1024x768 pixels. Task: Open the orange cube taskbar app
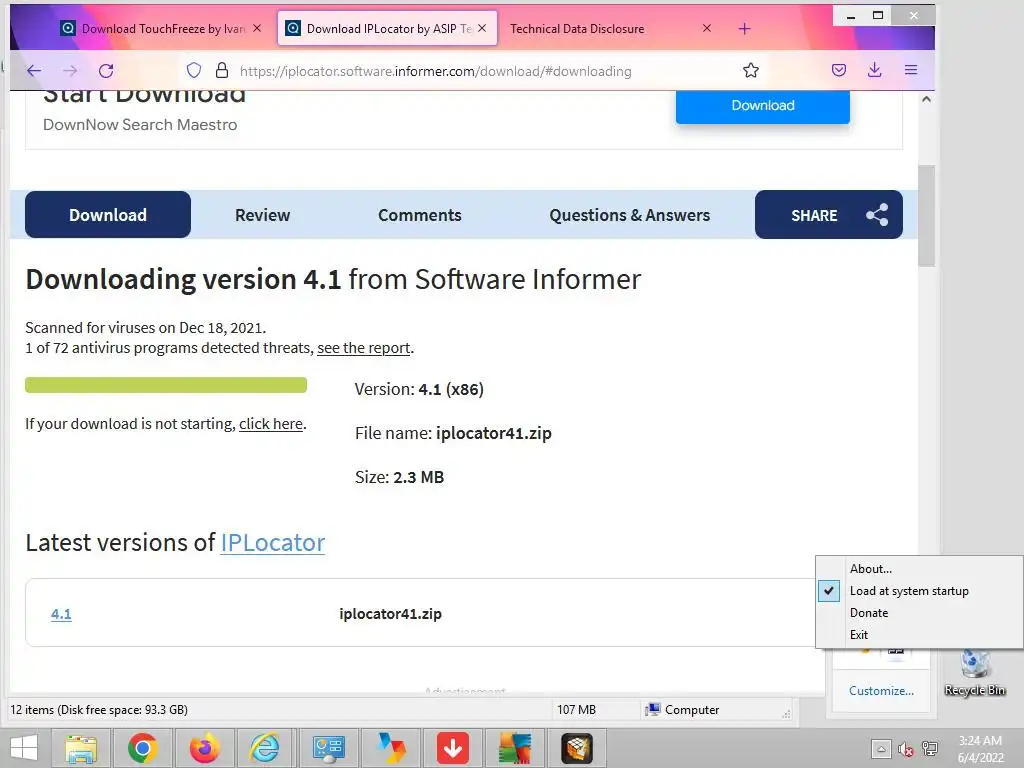(x=577, y=748)
